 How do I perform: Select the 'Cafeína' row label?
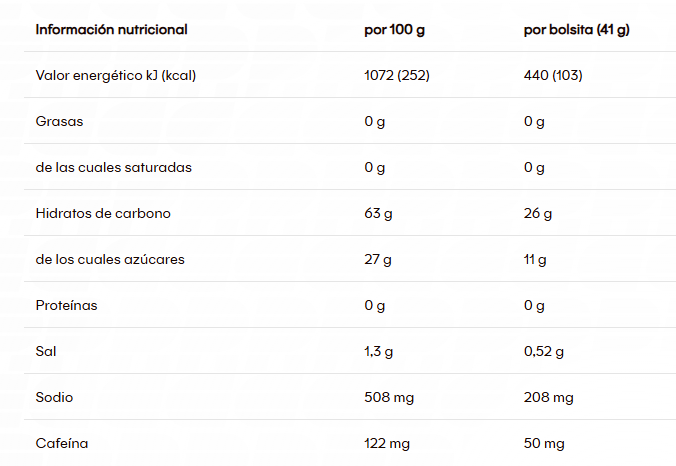[x=60, y=443]
